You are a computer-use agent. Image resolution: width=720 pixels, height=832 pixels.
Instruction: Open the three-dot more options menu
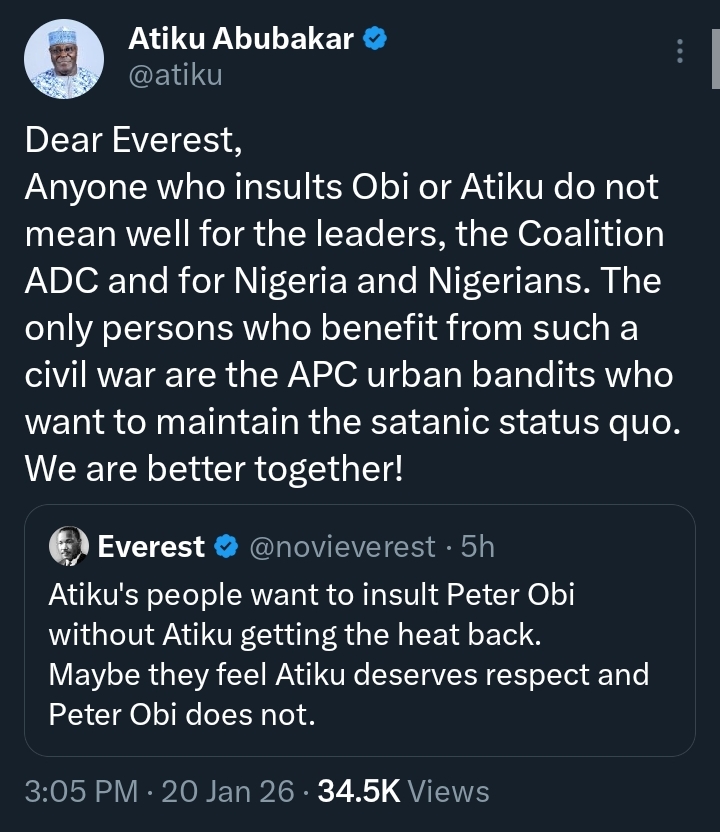tap(680, 51)
